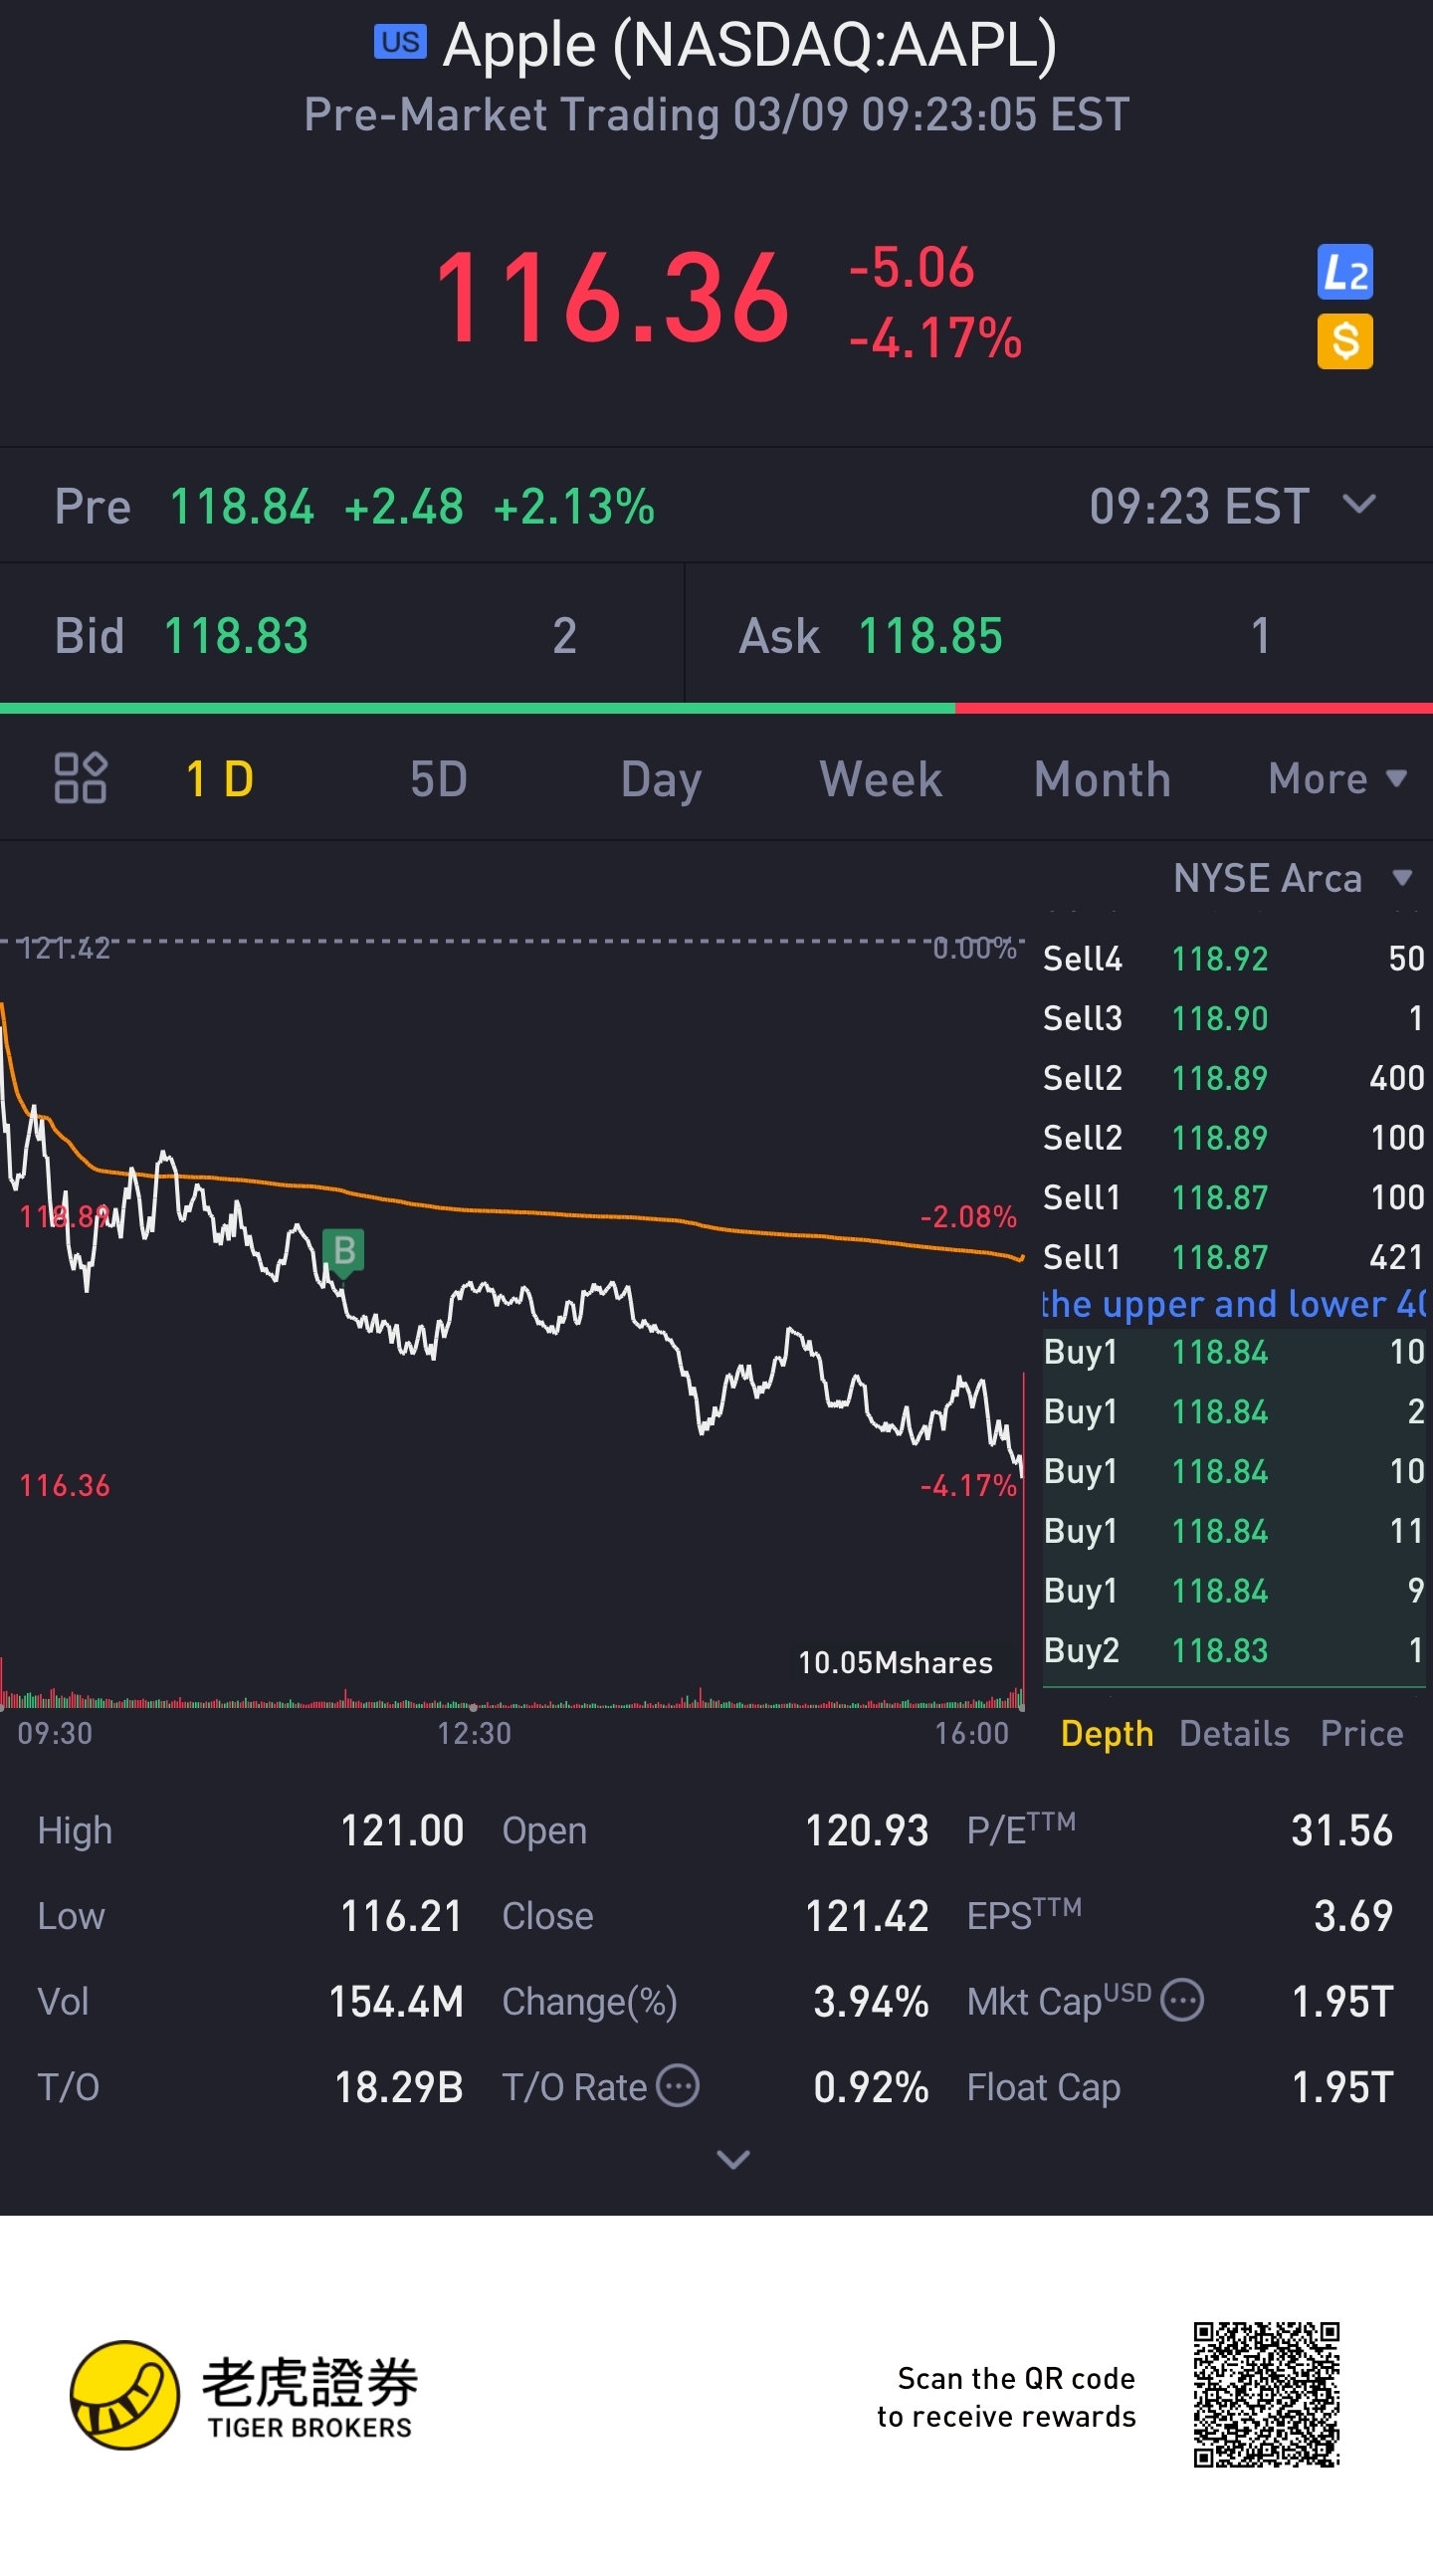Open the NYSE Arca exchange dropdown

pos(1292,878)
